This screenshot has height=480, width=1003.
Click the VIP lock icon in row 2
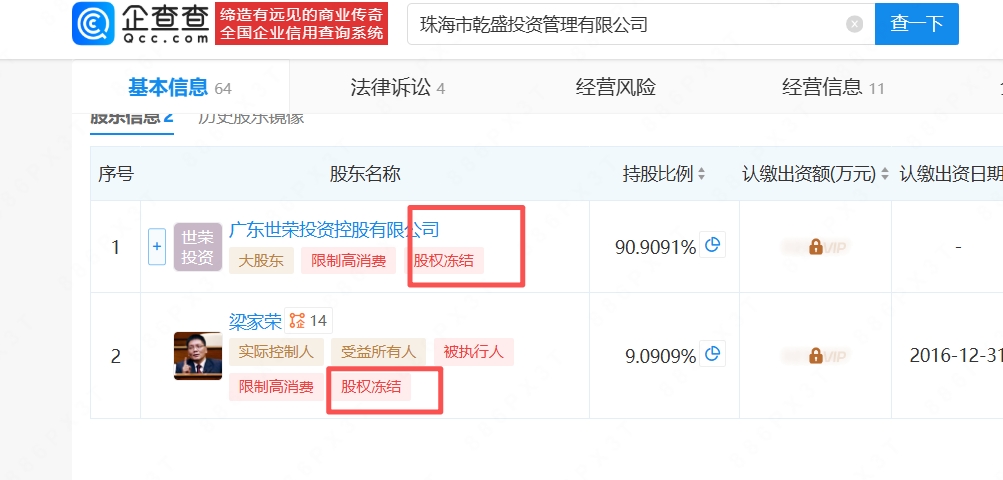click(816, 355)
